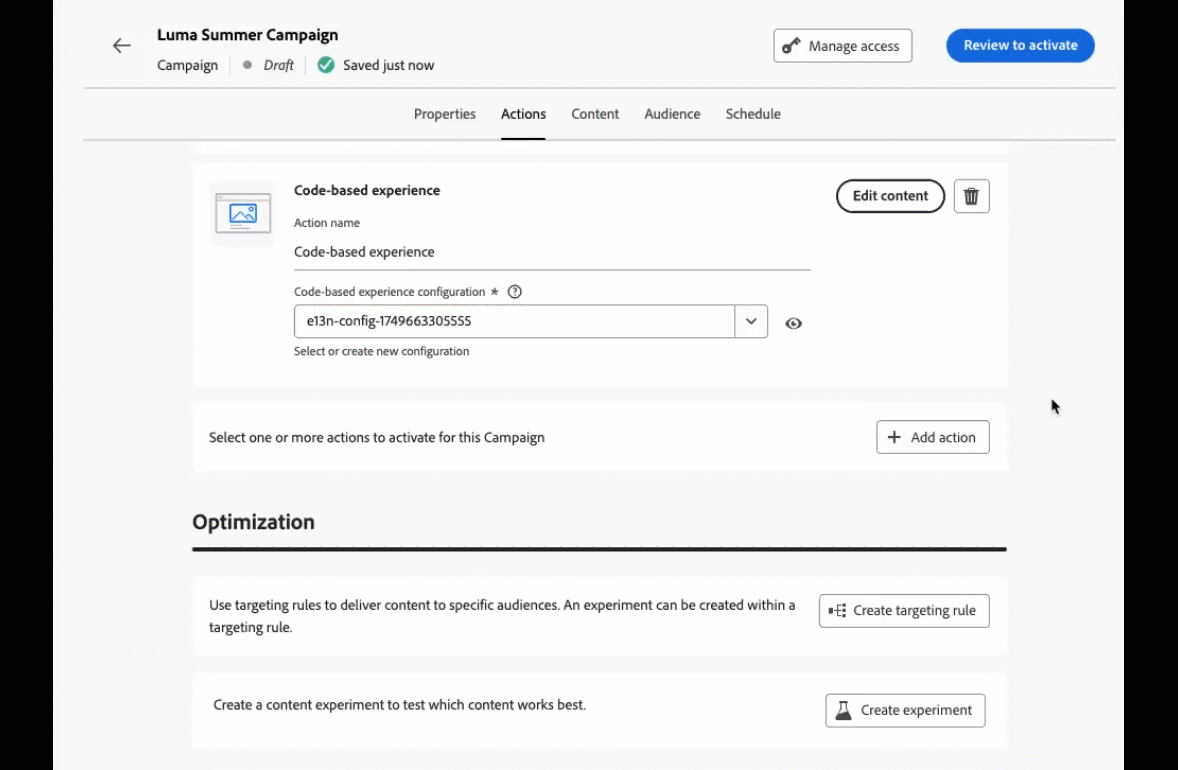
Task: Open the Content tab
Action: [595, 114]
